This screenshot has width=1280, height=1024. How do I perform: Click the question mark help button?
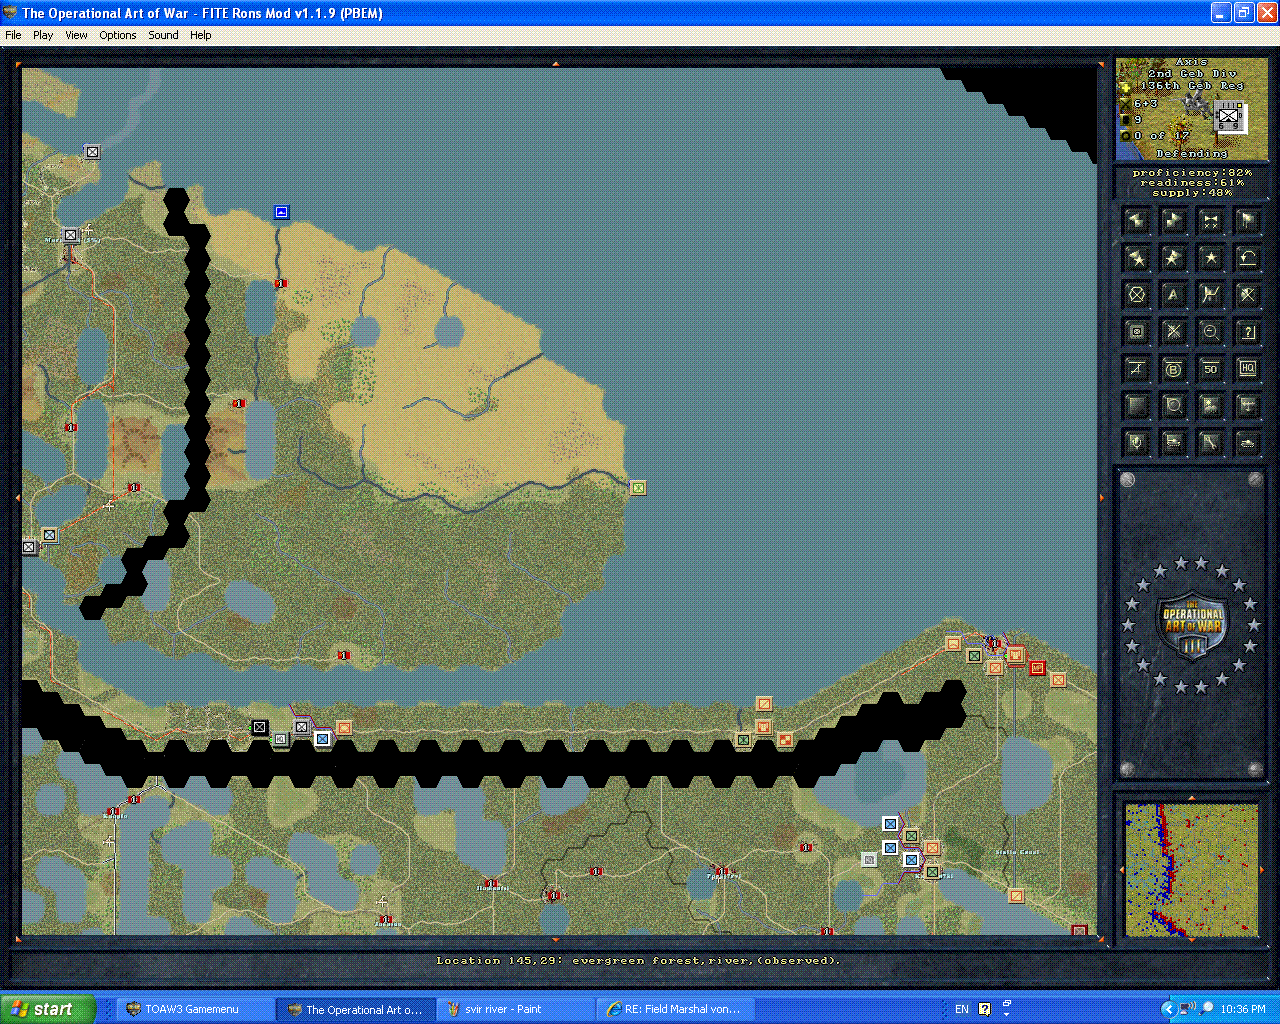tap(1248, 332)
